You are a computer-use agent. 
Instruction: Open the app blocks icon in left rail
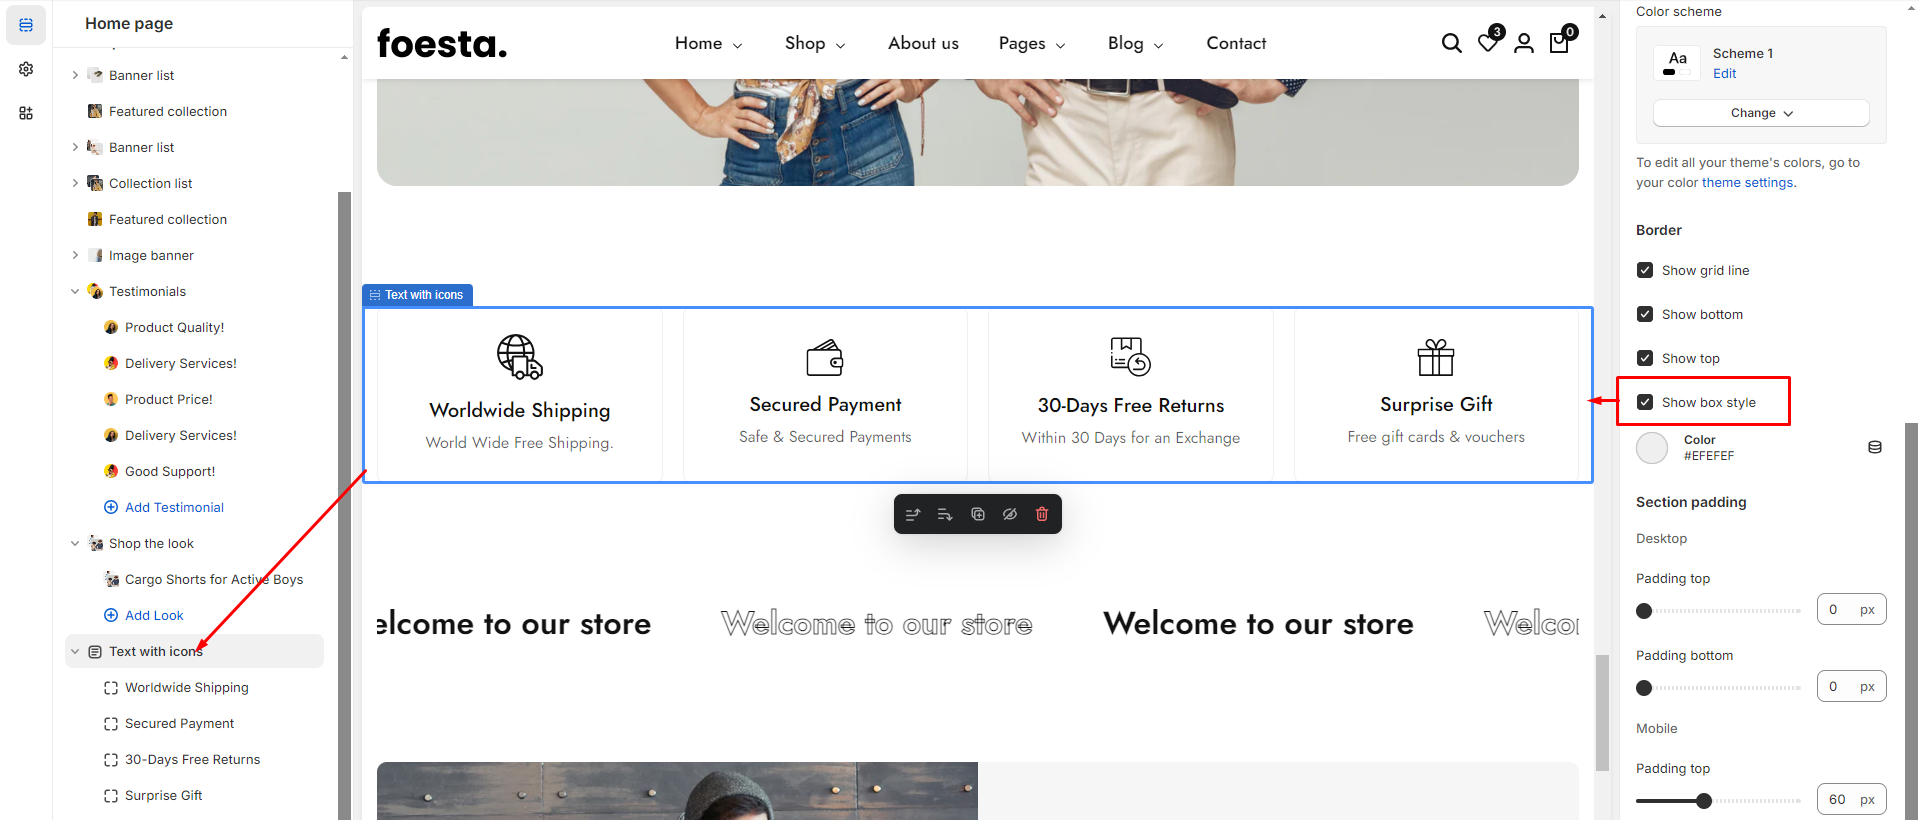pyautogui.click(x=26, y=113)
